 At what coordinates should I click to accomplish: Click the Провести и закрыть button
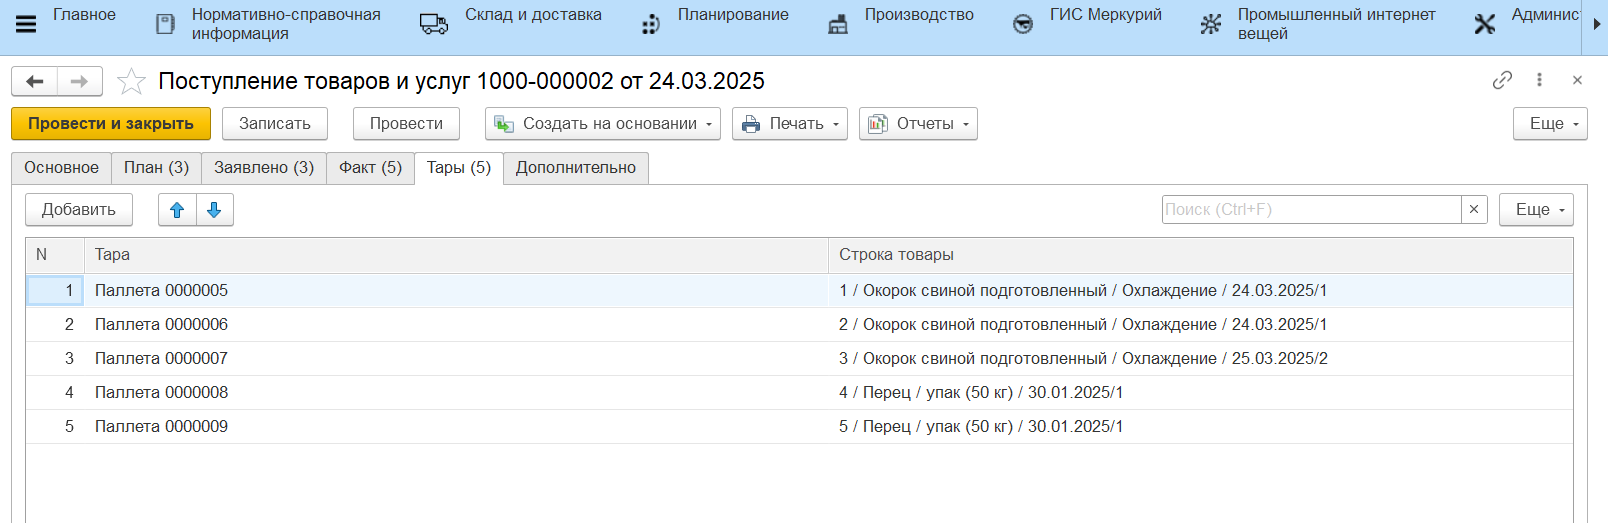point(111,124)
